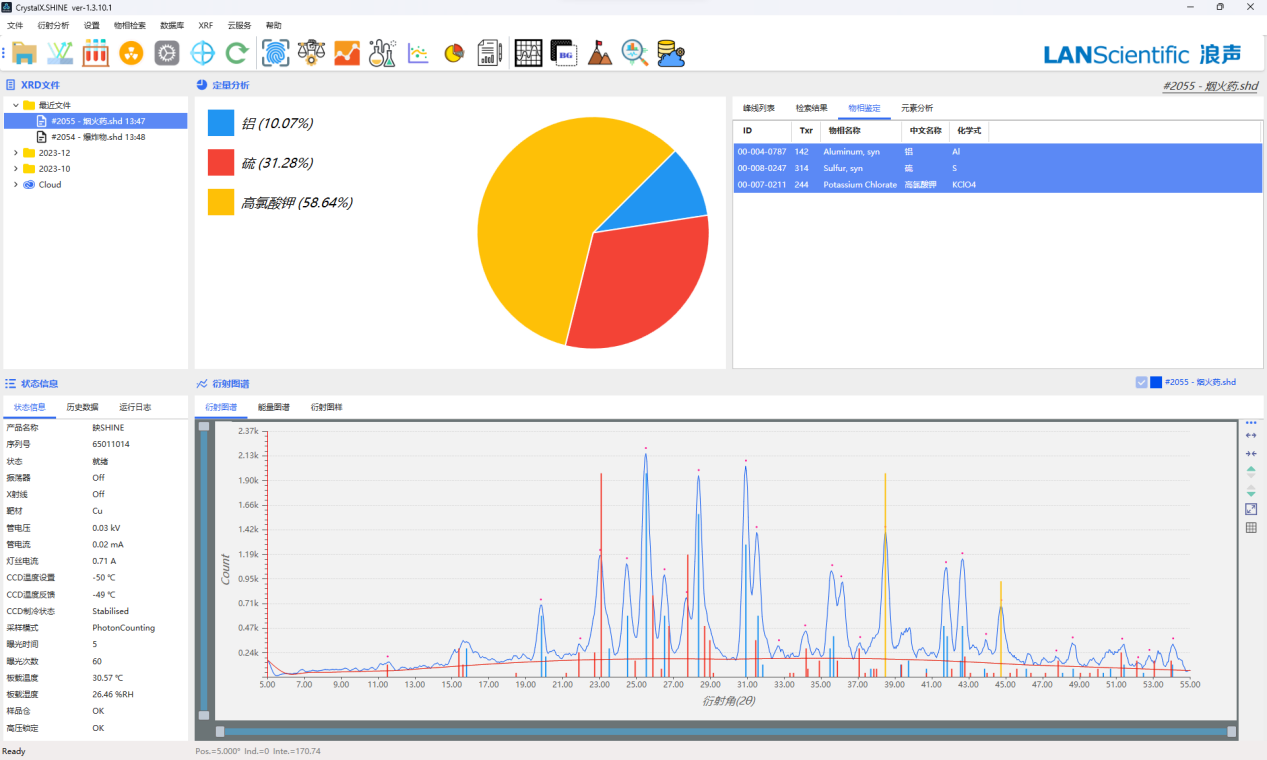Toggle the chart grid icon
The width and height of the screenshot is (1267, 760).
pos(1251,528)
